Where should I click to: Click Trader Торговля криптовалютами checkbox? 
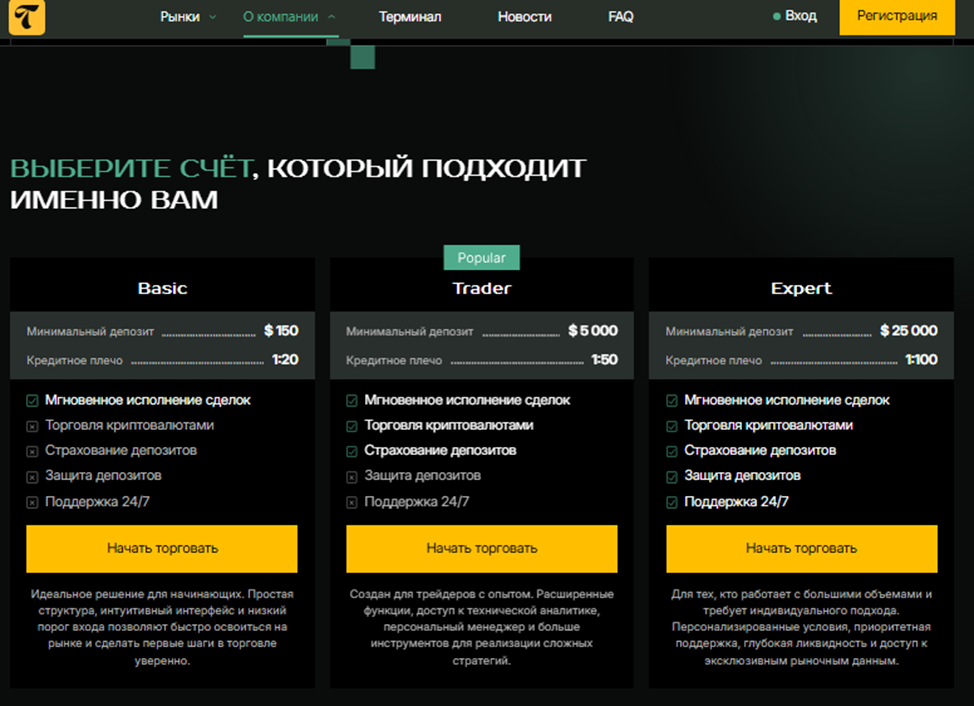point(352,426)
